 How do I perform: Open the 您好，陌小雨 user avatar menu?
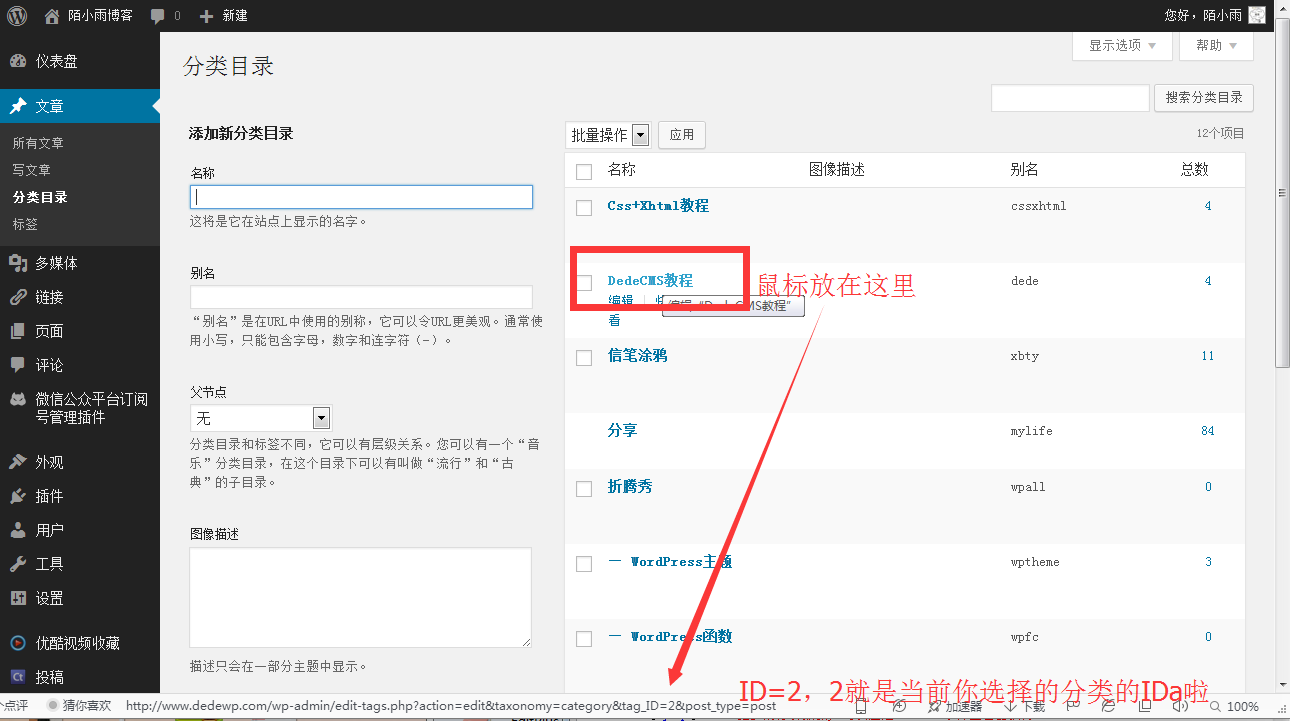pos(1257,15)
